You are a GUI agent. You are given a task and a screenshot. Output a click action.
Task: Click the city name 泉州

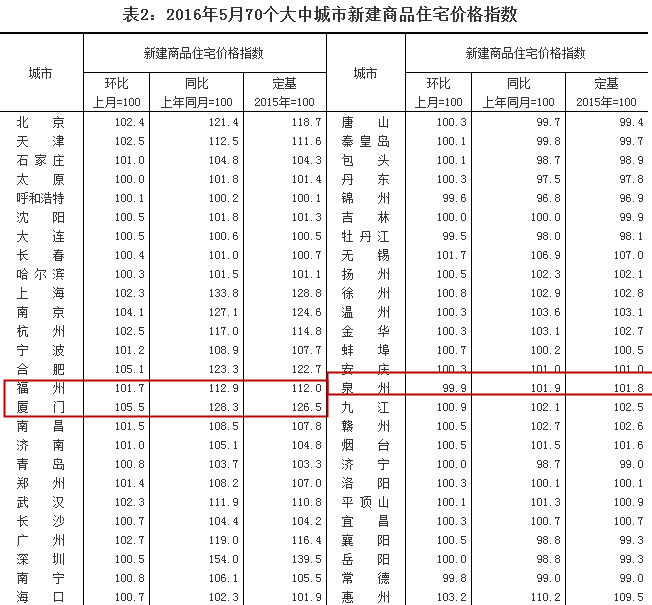click(x=365, y=388)
